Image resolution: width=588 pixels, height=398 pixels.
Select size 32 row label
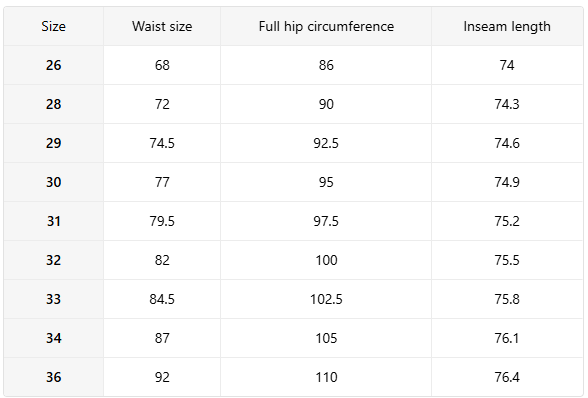tap(54, 260)
